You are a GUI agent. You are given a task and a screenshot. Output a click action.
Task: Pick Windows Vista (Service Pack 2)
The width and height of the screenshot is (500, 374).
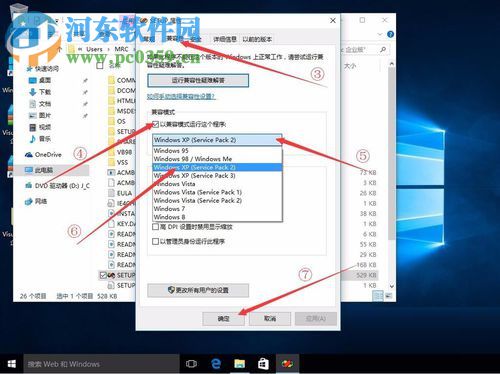[217, 201]
